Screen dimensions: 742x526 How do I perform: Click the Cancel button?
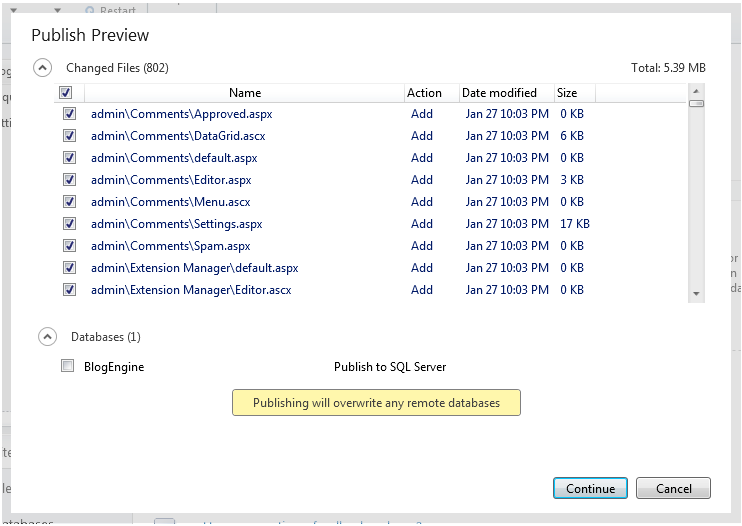point(673,488)
